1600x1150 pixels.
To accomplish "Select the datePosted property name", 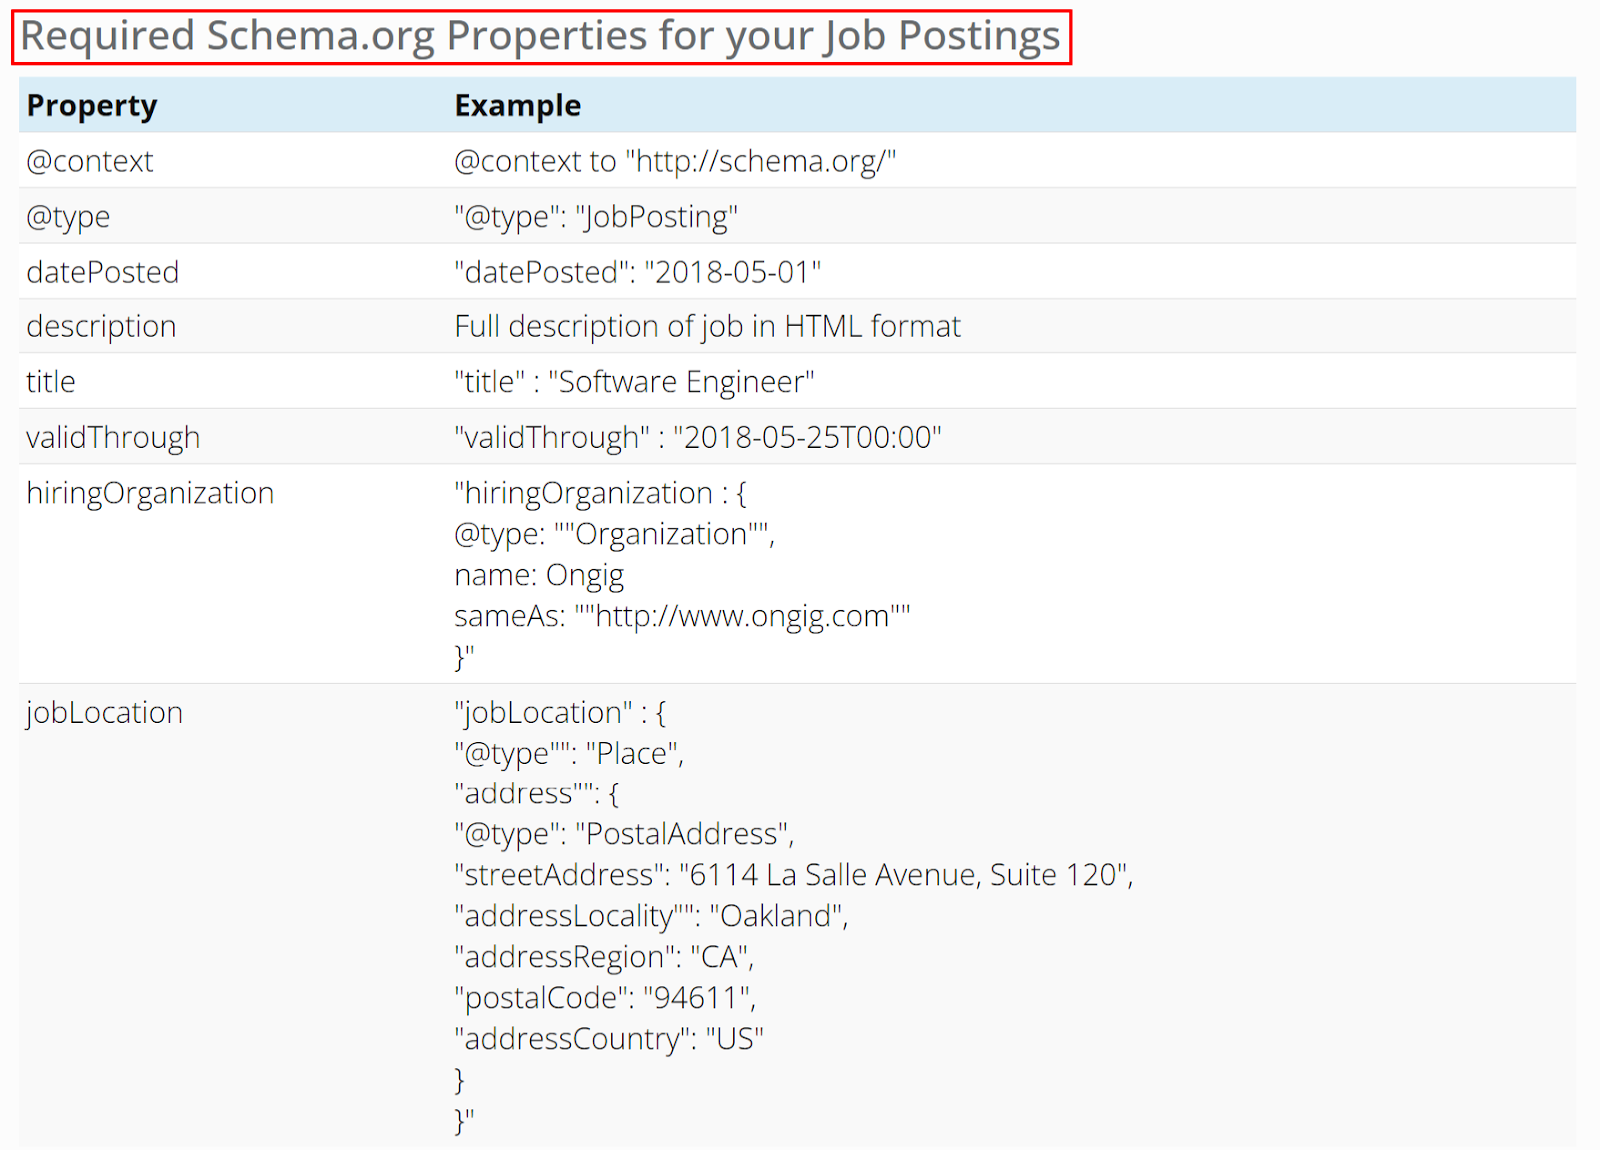I will tap(103, 272).
